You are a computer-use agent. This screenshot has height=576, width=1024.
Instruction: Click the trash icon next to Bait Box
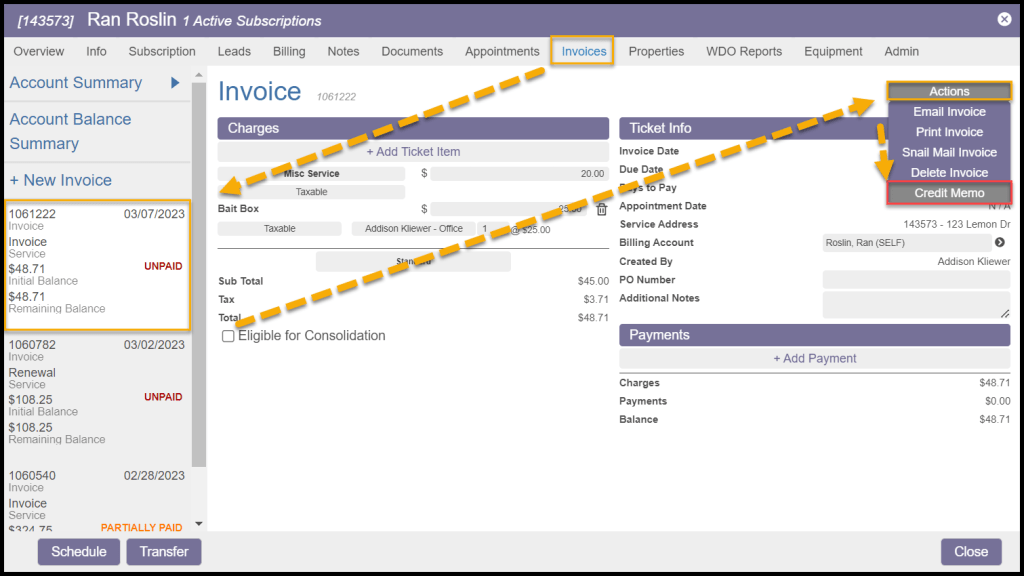(601, 210)
